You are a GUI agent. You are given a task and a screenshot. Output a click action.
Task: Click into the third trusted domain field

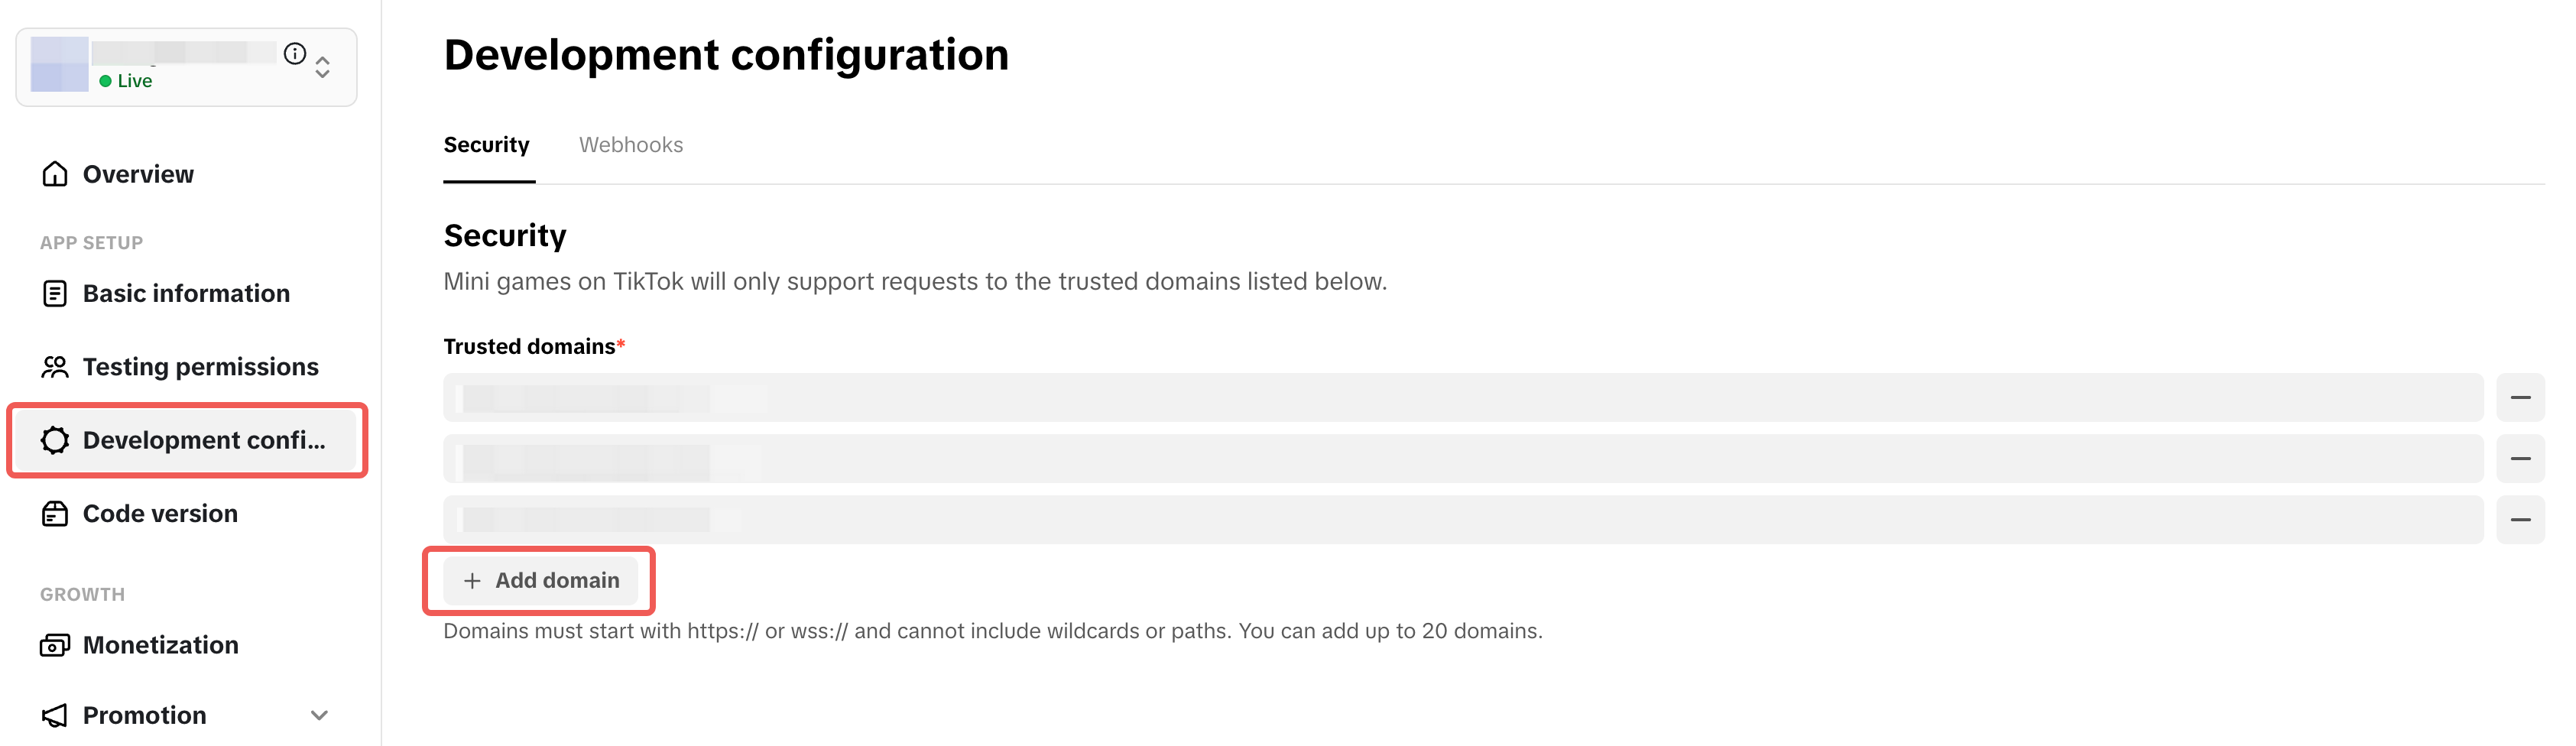tap(1463, 520)
